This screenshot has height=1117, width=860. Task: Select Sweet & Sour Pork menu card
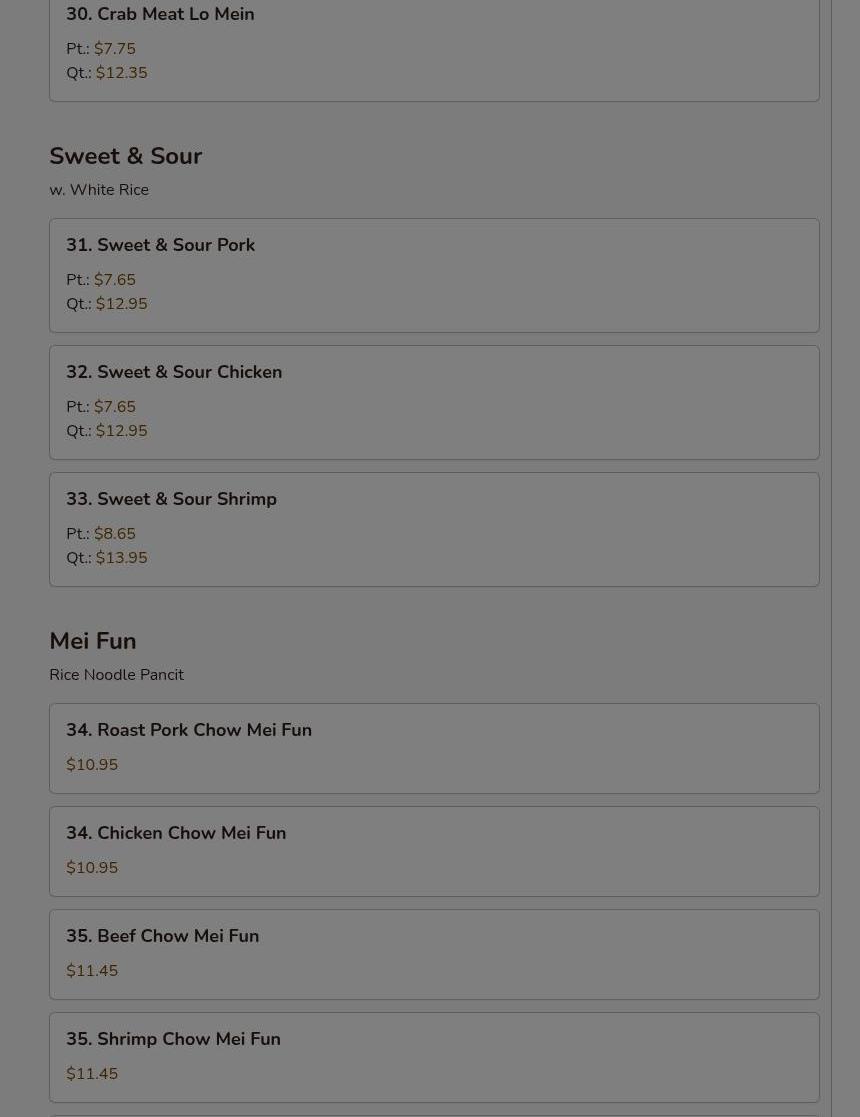point(434,275)
